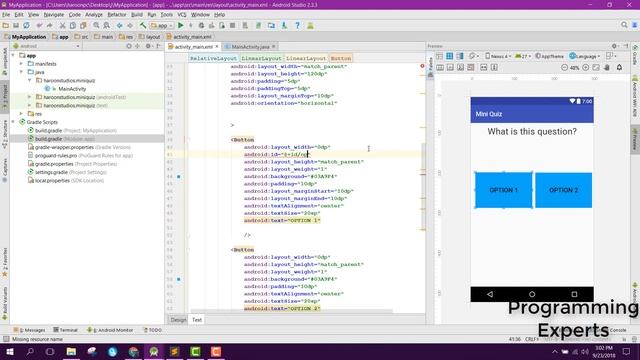Click preview zoom out minus button
The image size is (640, 360).
(564, 67)
